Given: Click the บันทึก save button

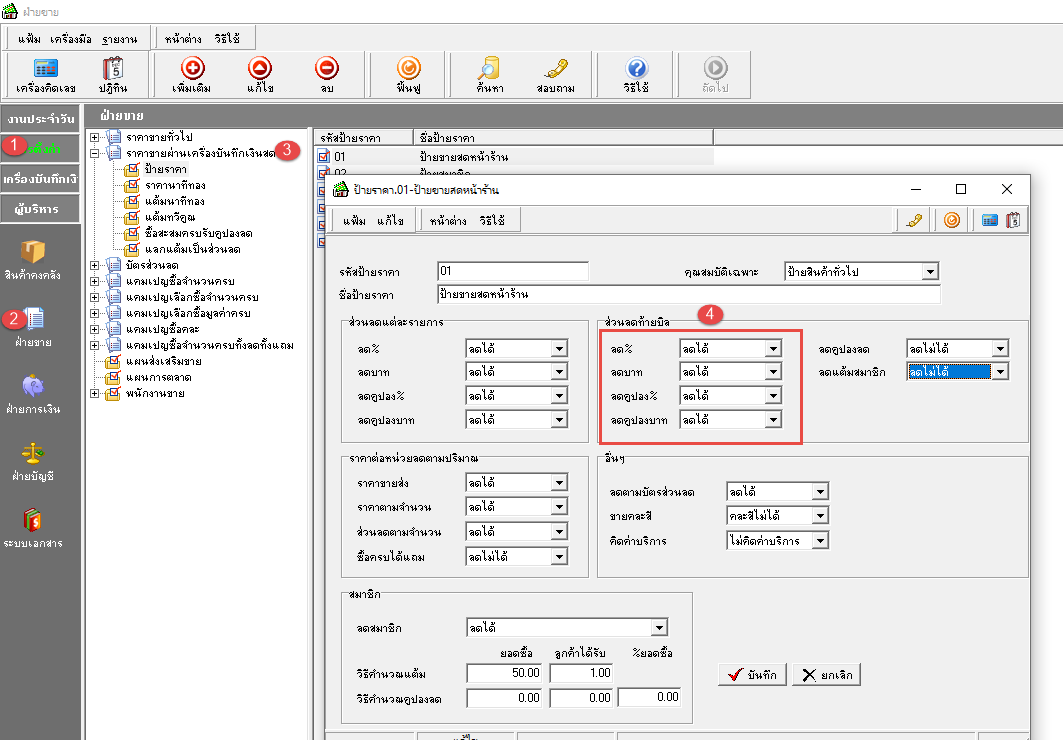Looking at the screenshot, I should [x=750, y=675].
